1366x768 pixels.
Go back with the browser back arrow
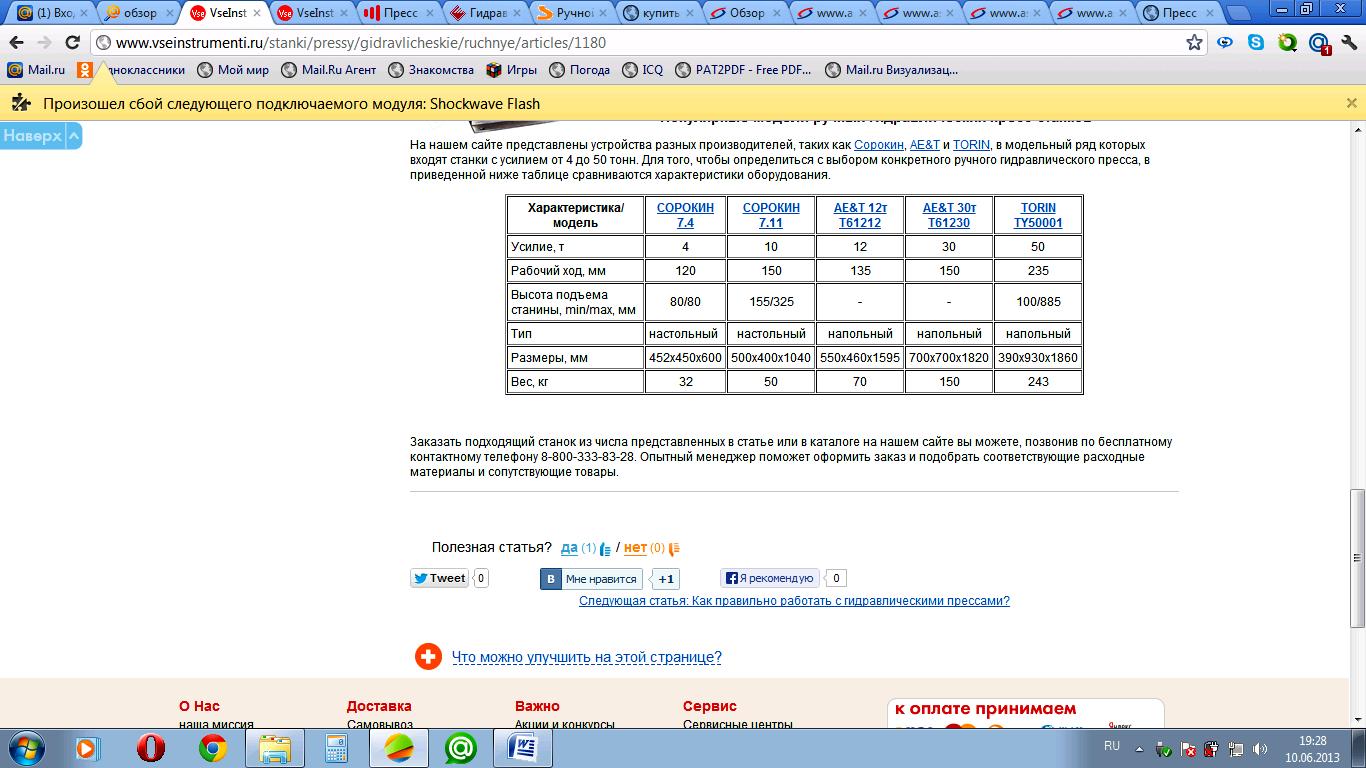[16, 43]
